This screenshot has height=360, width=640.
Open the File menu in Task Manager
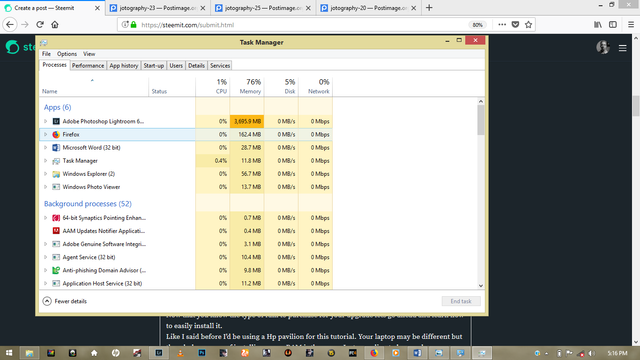(46, 54)
